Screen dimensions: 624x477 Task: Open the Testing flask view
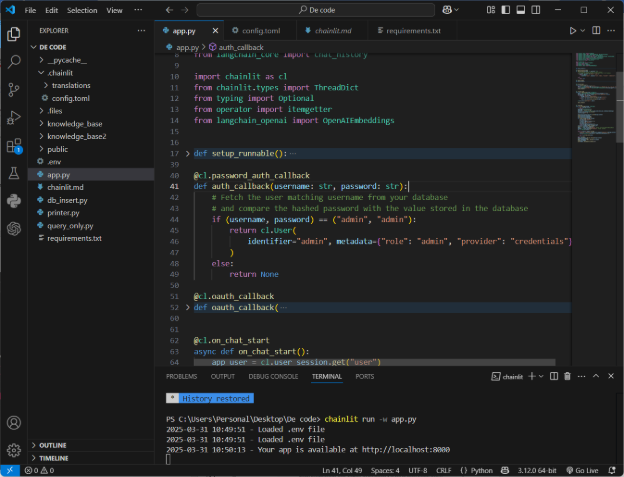coord(14,173)
